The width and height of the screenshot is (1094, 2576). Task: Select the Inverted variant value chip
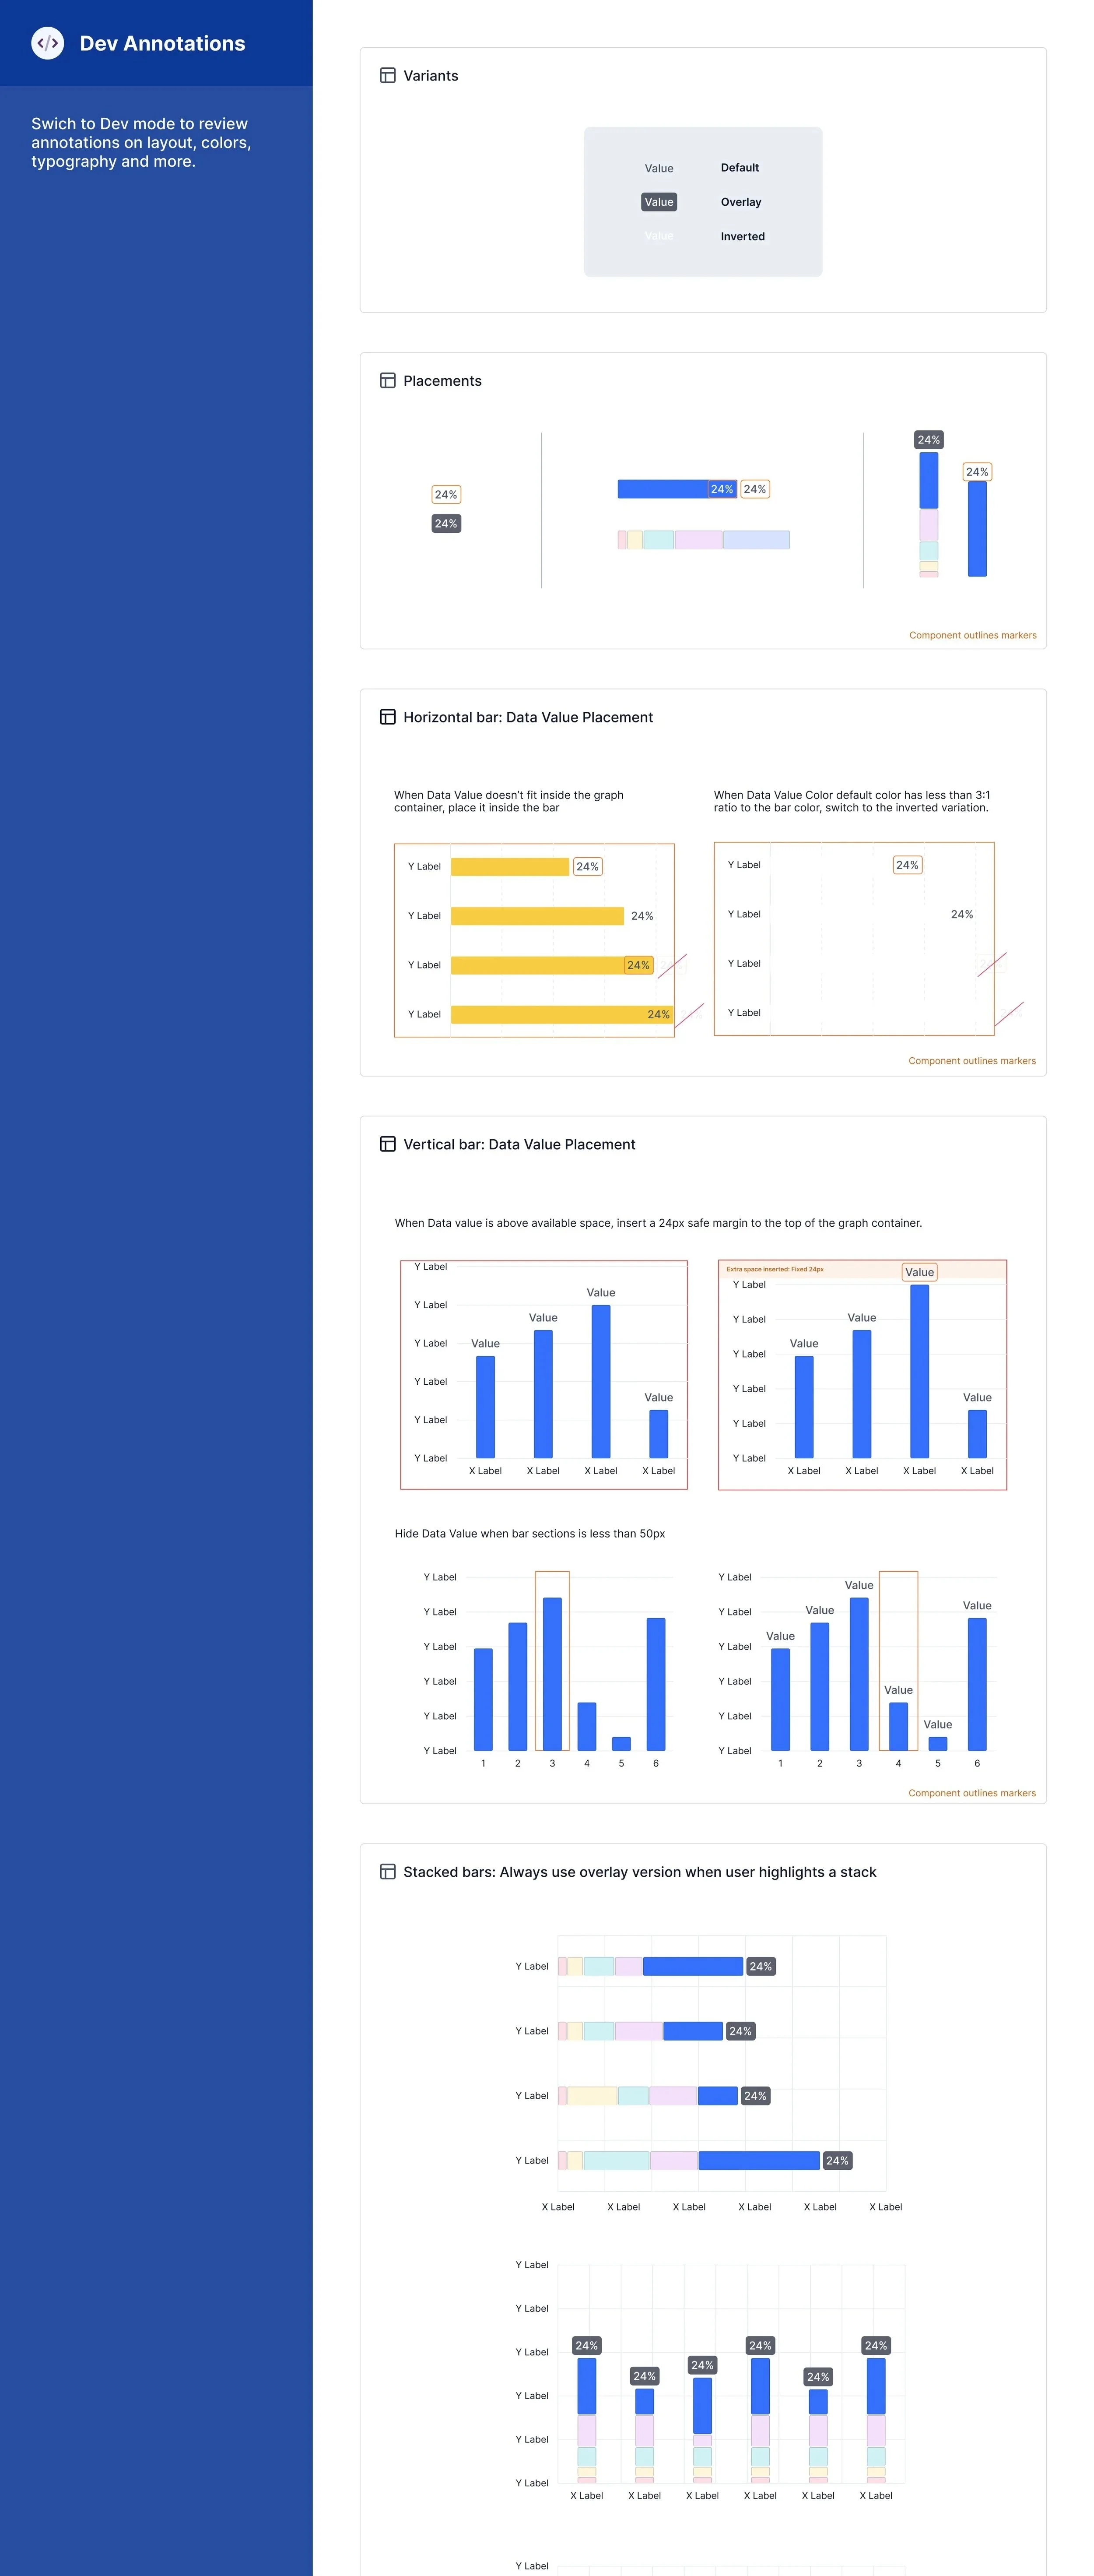[x=658, y=236]
